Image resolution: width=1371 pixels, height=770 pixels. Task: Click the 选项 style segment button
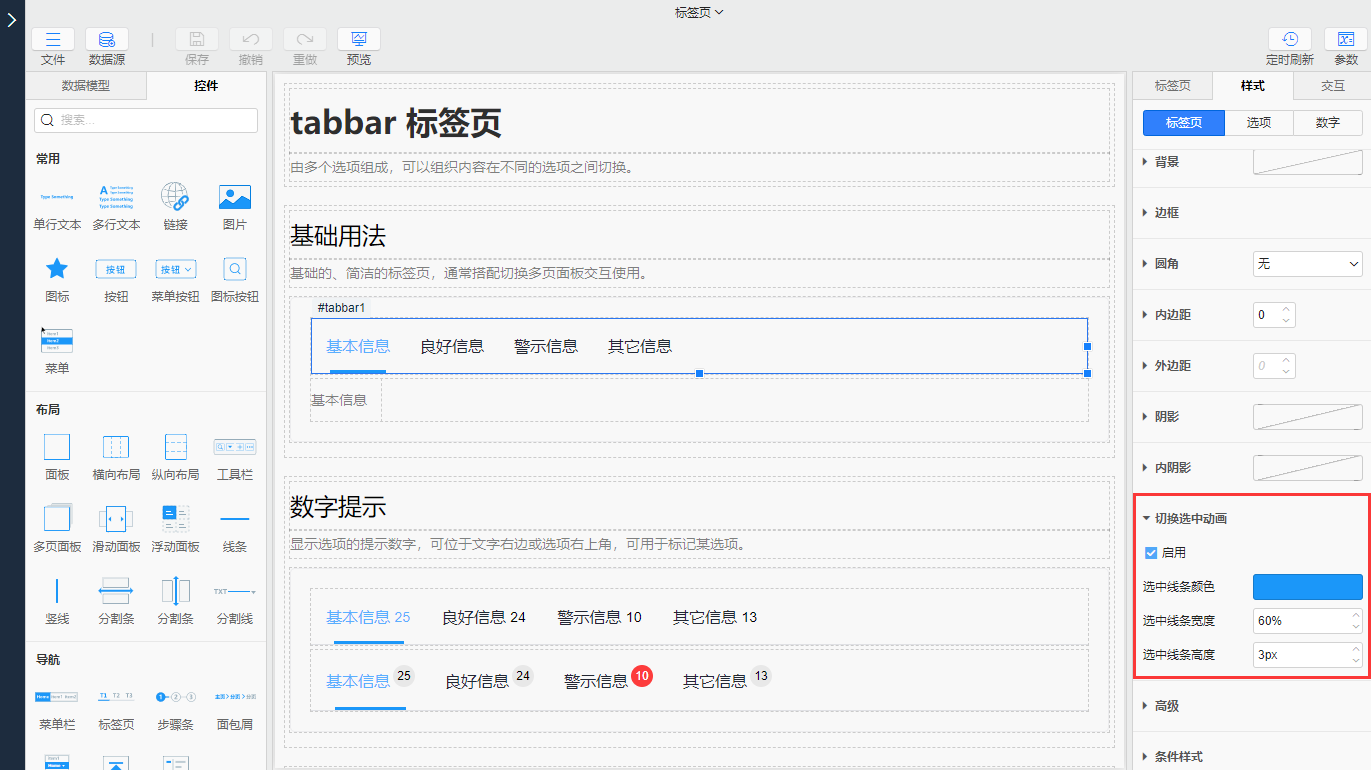[x=1258, y=123]
